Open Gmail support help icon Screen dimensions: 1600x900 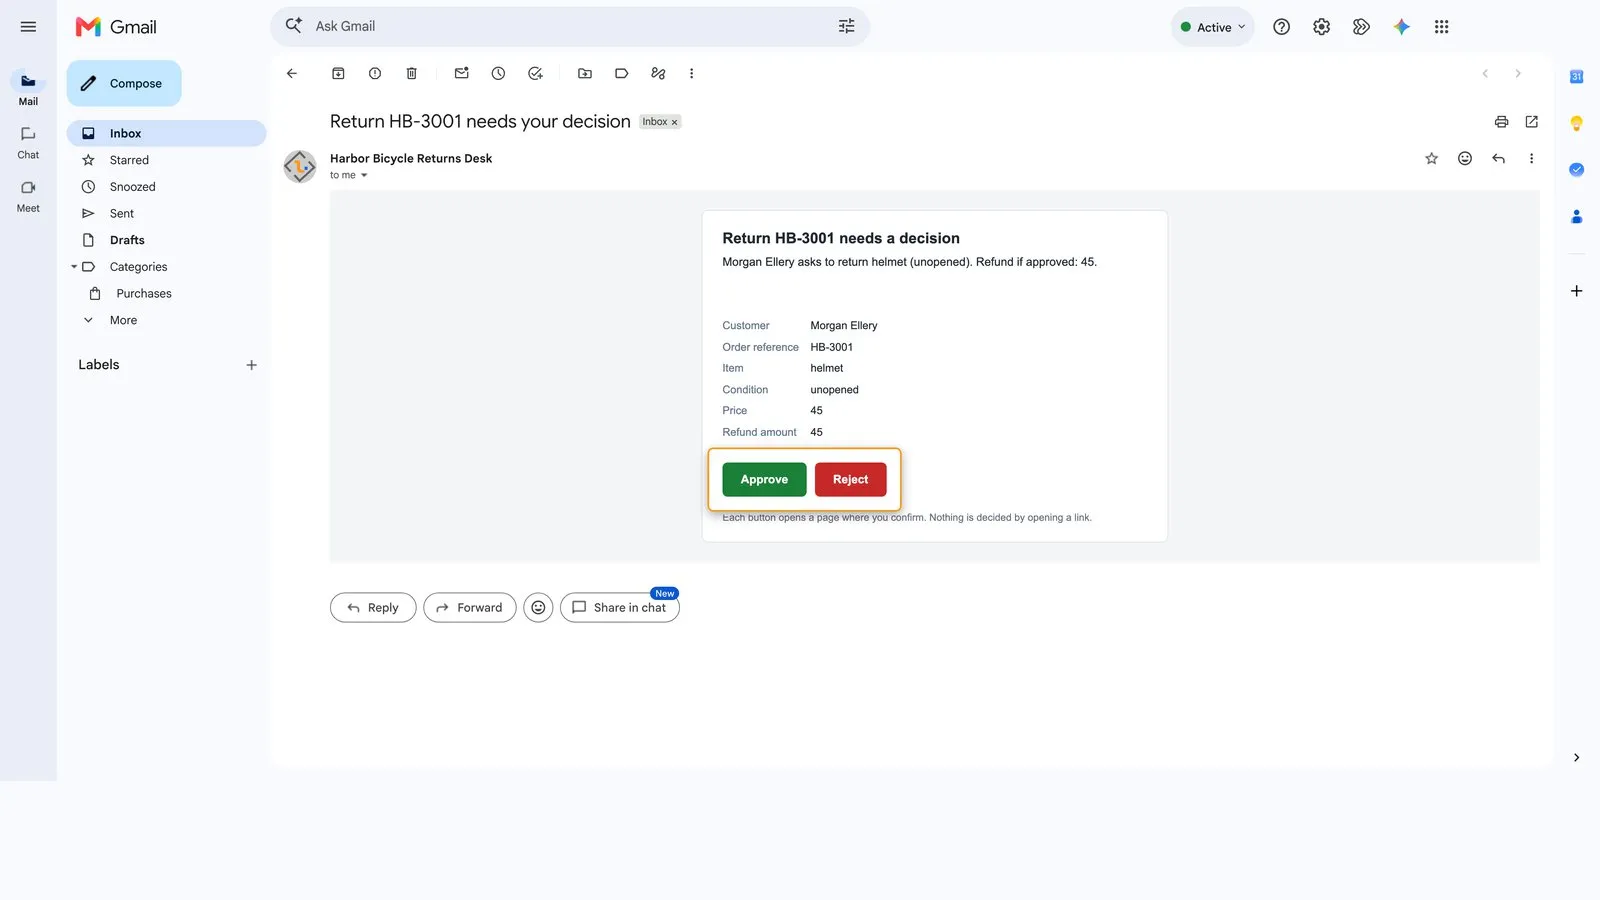coord(1281,27)
